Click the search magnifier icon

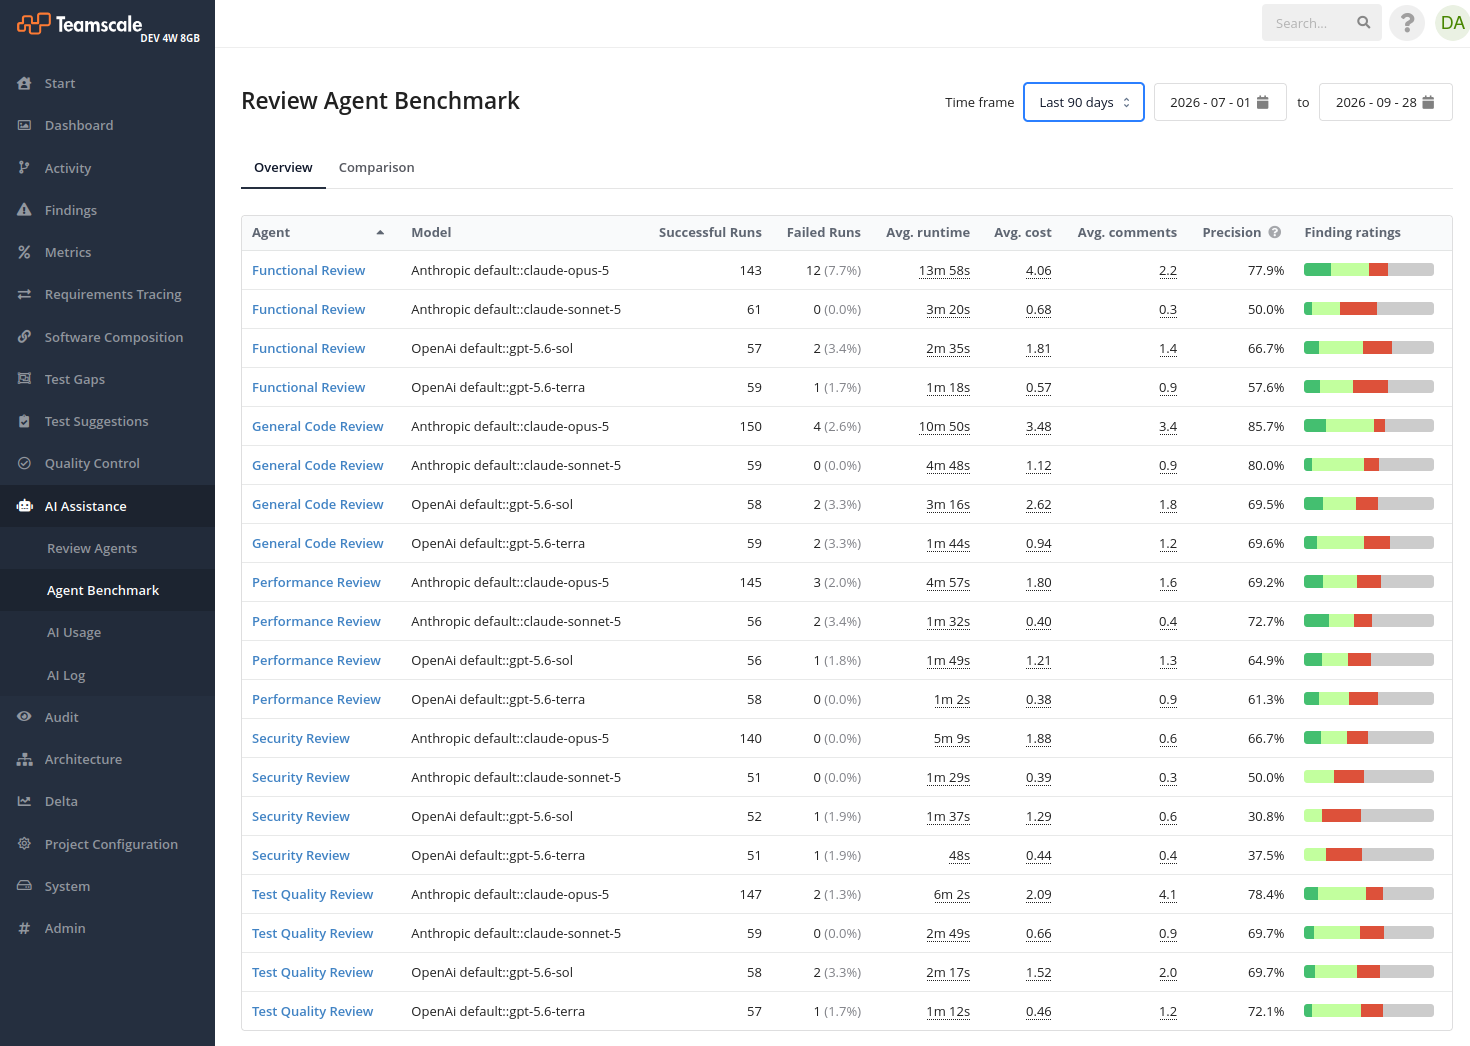tap(1363, 23)
